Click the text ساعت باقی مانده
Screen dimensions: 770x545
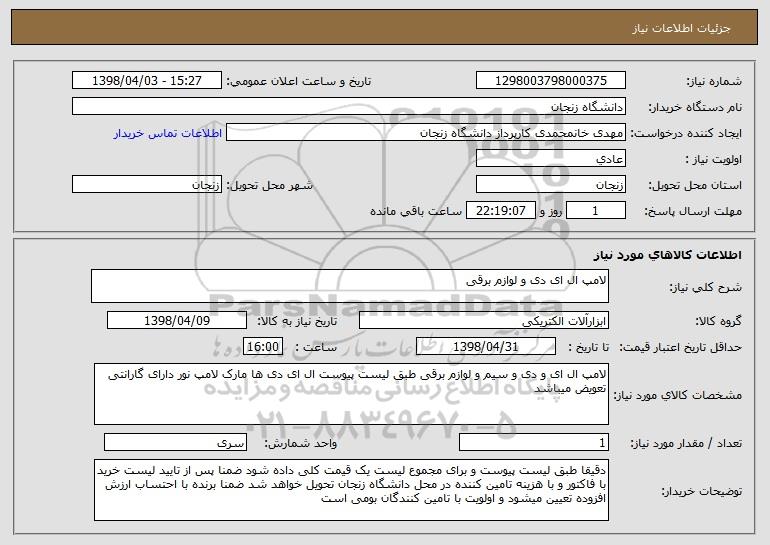(x=416, y=211)
